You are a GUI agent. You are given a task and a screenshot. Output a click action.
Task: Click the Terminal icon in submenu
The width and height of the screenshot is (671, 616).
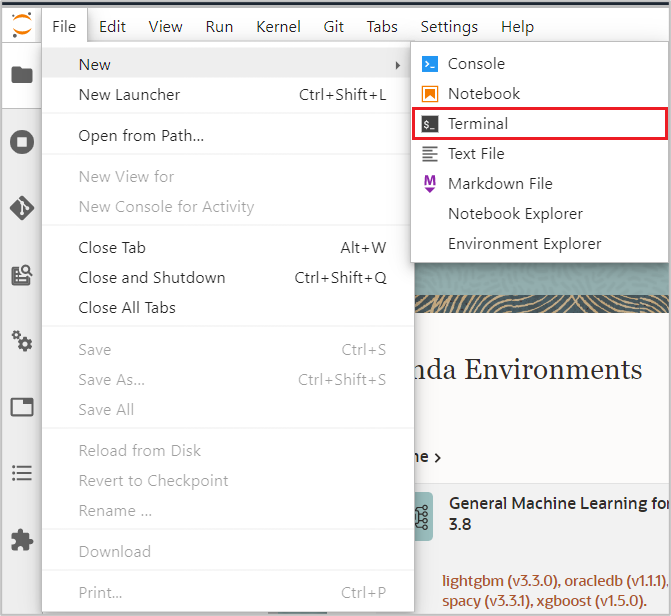430,124
